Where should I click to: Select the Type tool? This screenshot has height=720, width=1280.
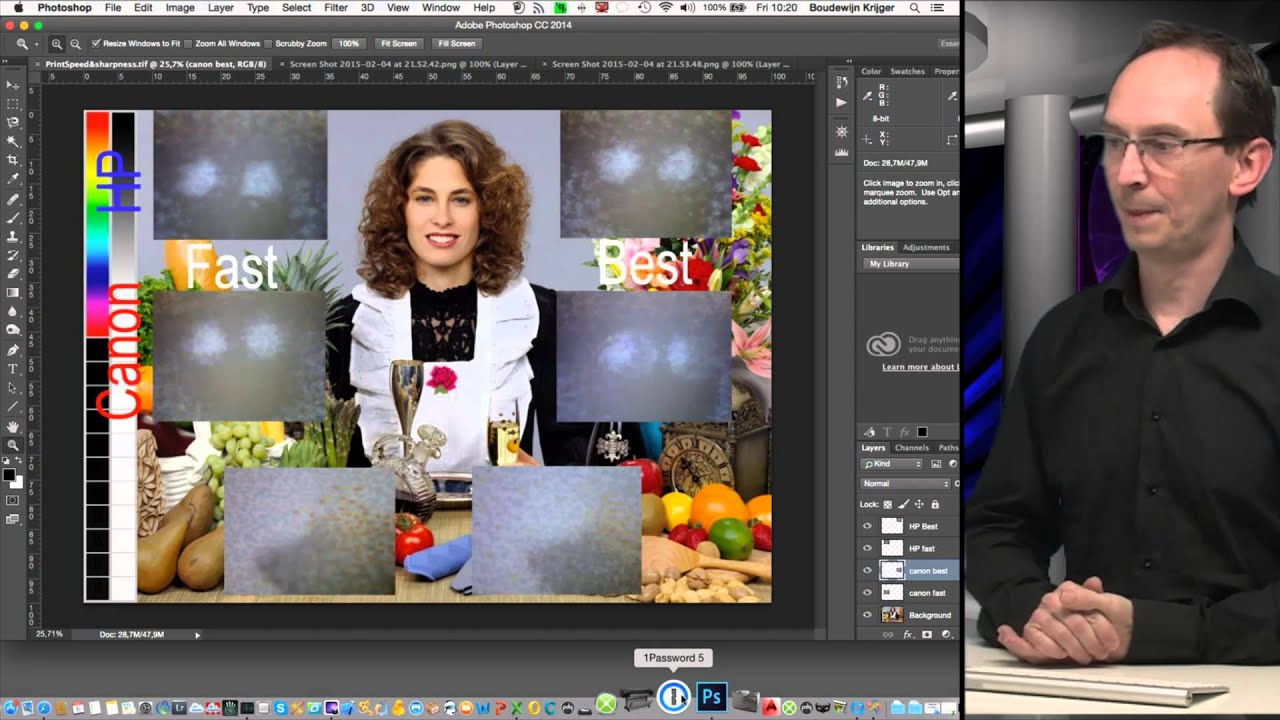13,369
